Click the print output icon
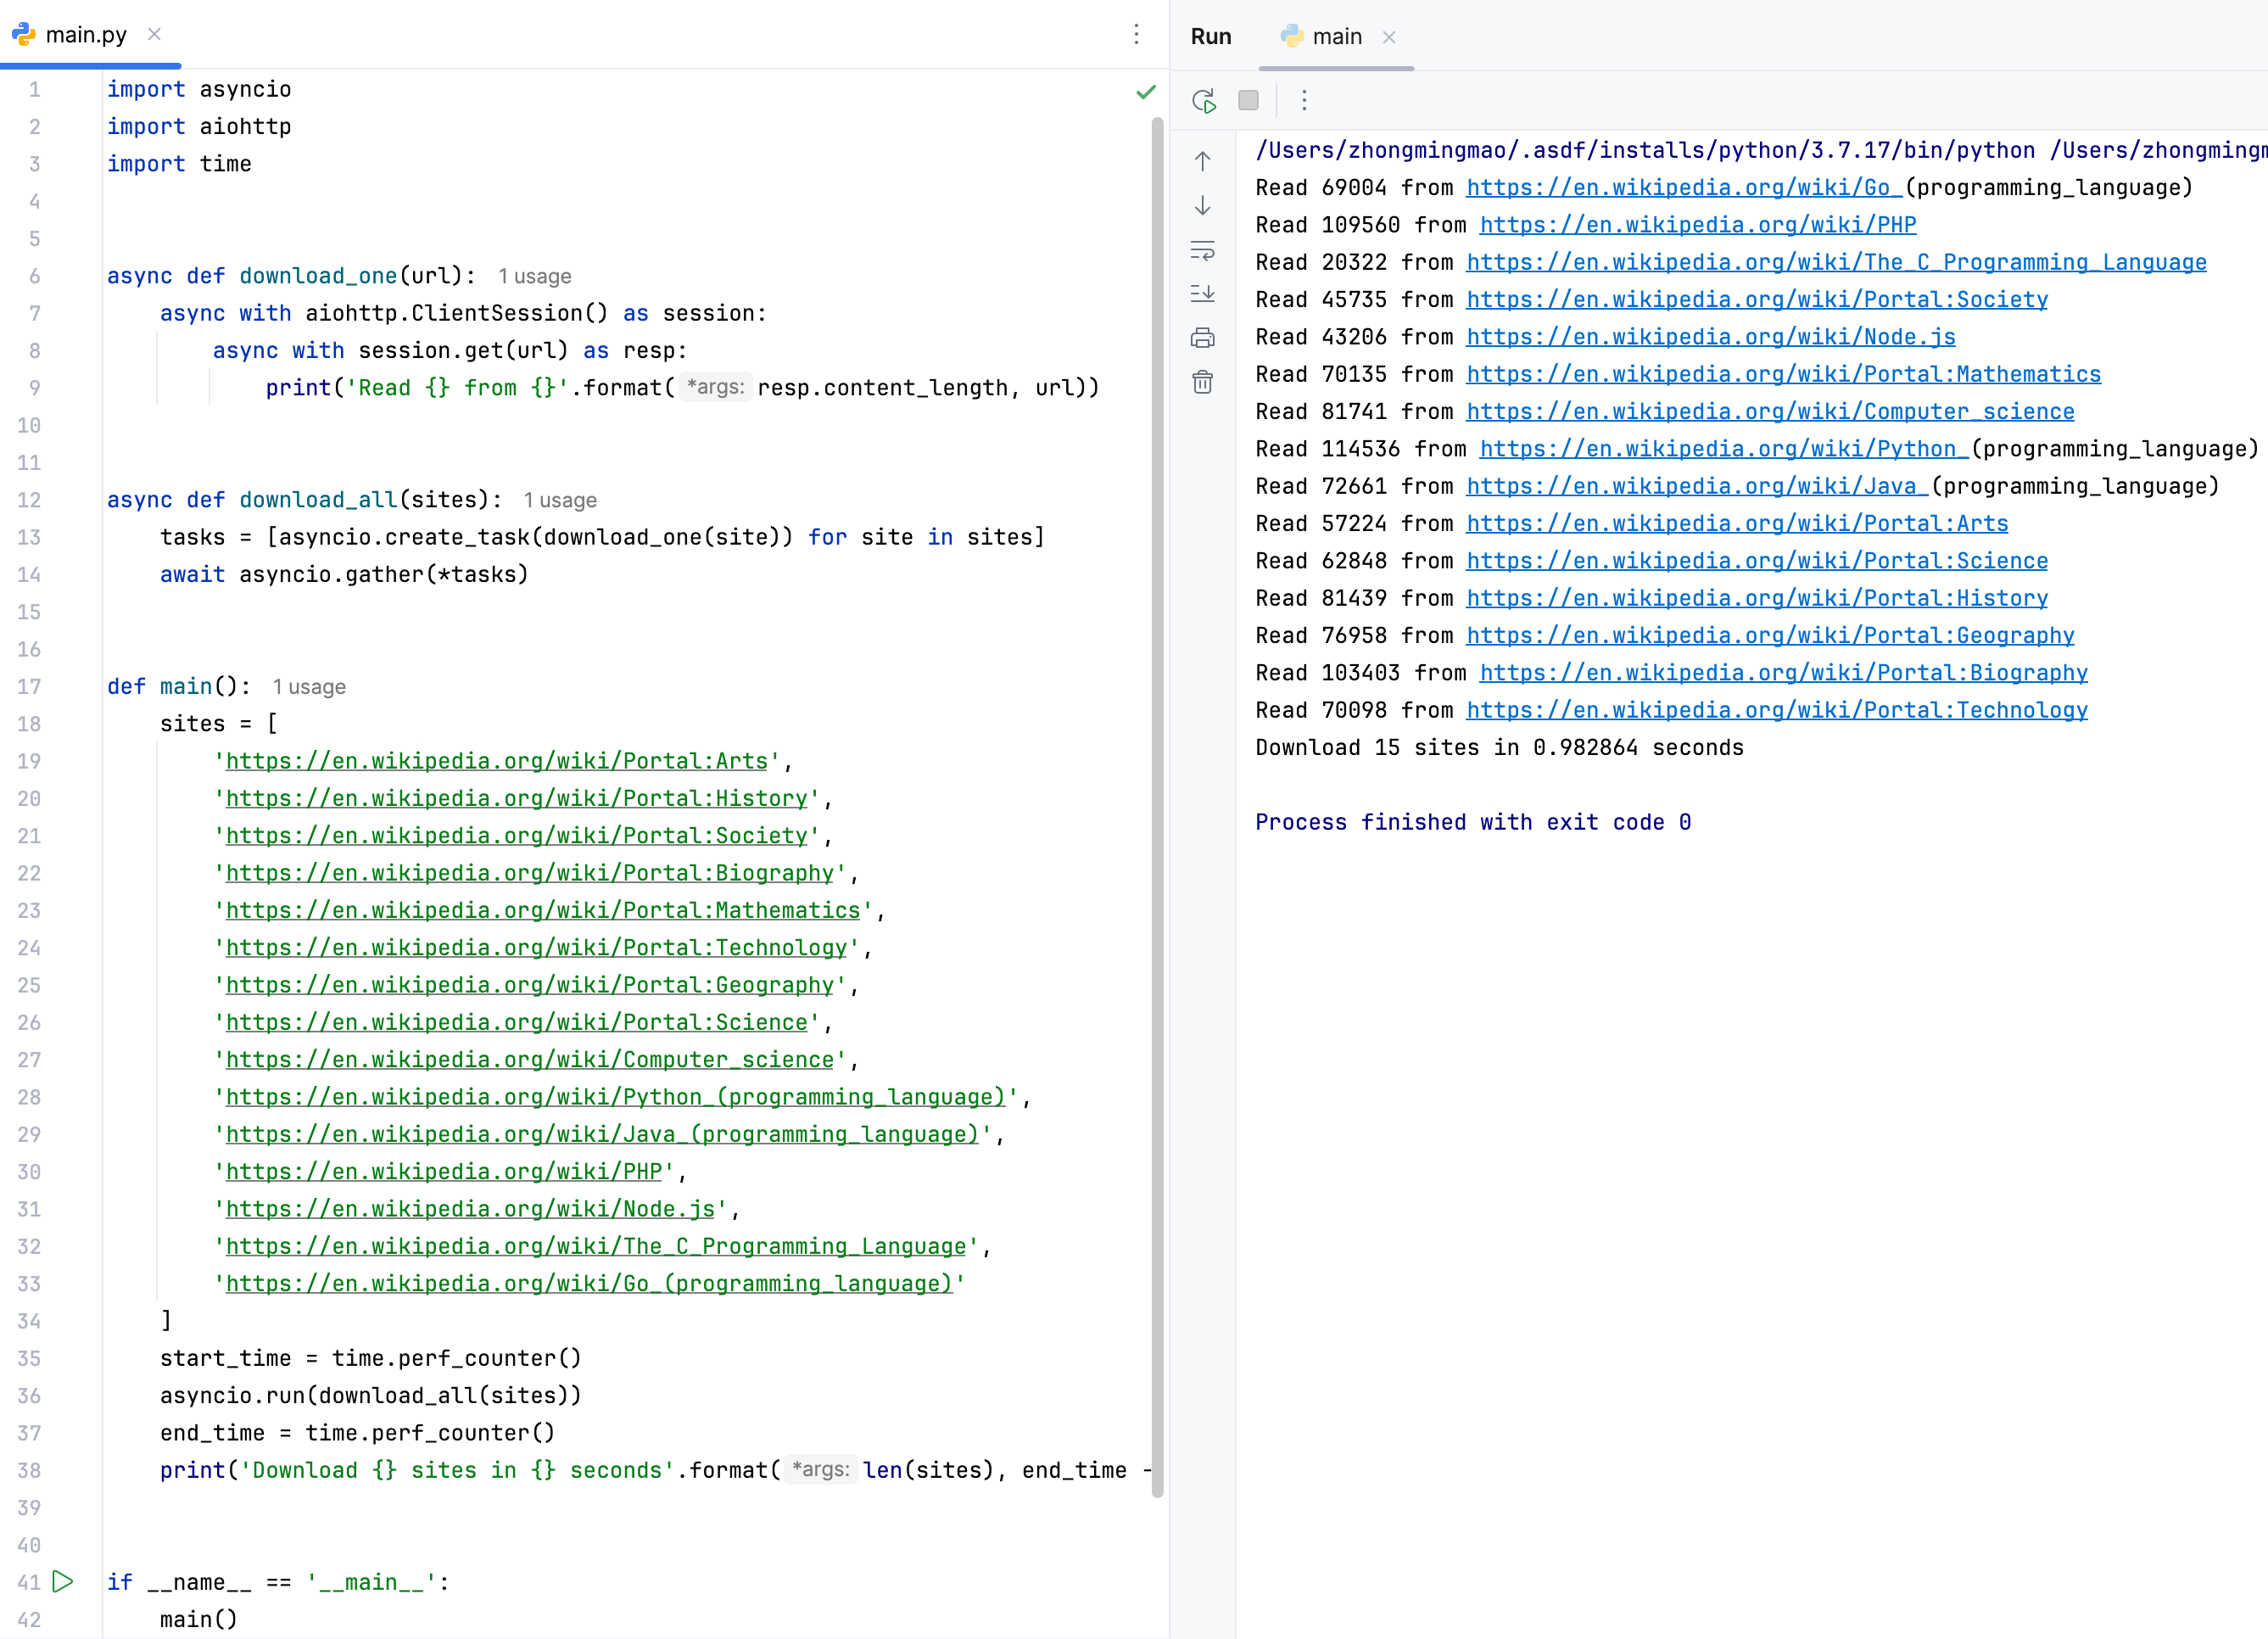This screenshot has height=1639, width=2268. tap(1202, 338)
